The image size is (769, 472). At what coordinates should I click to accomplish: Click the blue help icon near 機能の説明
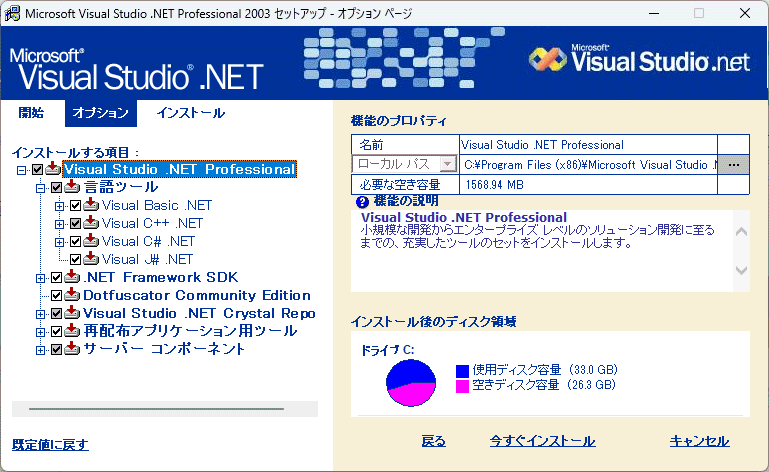pos(362,202)
